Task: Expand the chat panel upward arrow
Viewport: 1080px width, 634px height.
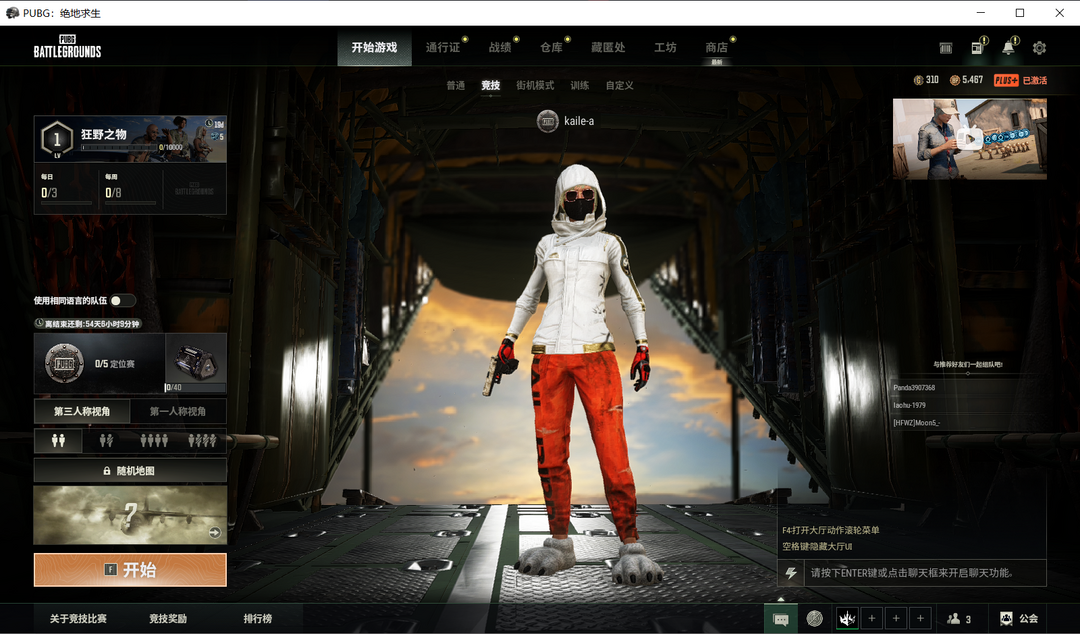Action: point(781,599)
